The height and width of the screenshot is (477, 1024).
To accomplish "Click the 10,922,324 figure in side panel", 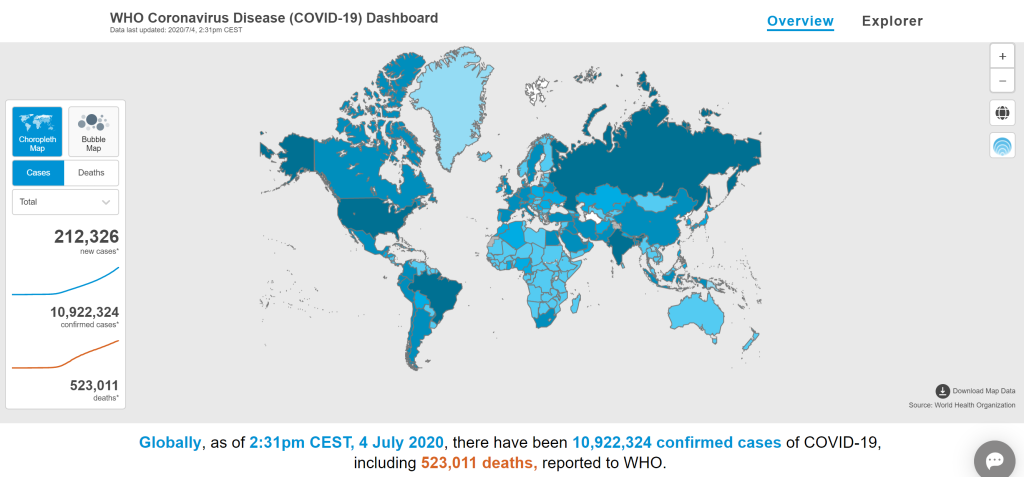I will click(84, 312).
